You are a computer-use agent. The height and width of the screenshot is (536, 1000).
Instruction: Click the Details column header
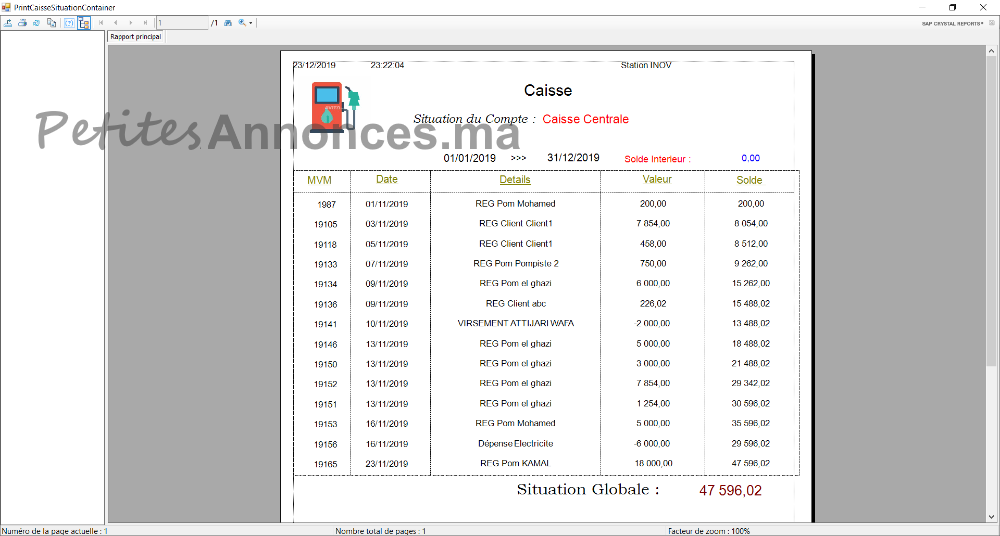(515, 180)
